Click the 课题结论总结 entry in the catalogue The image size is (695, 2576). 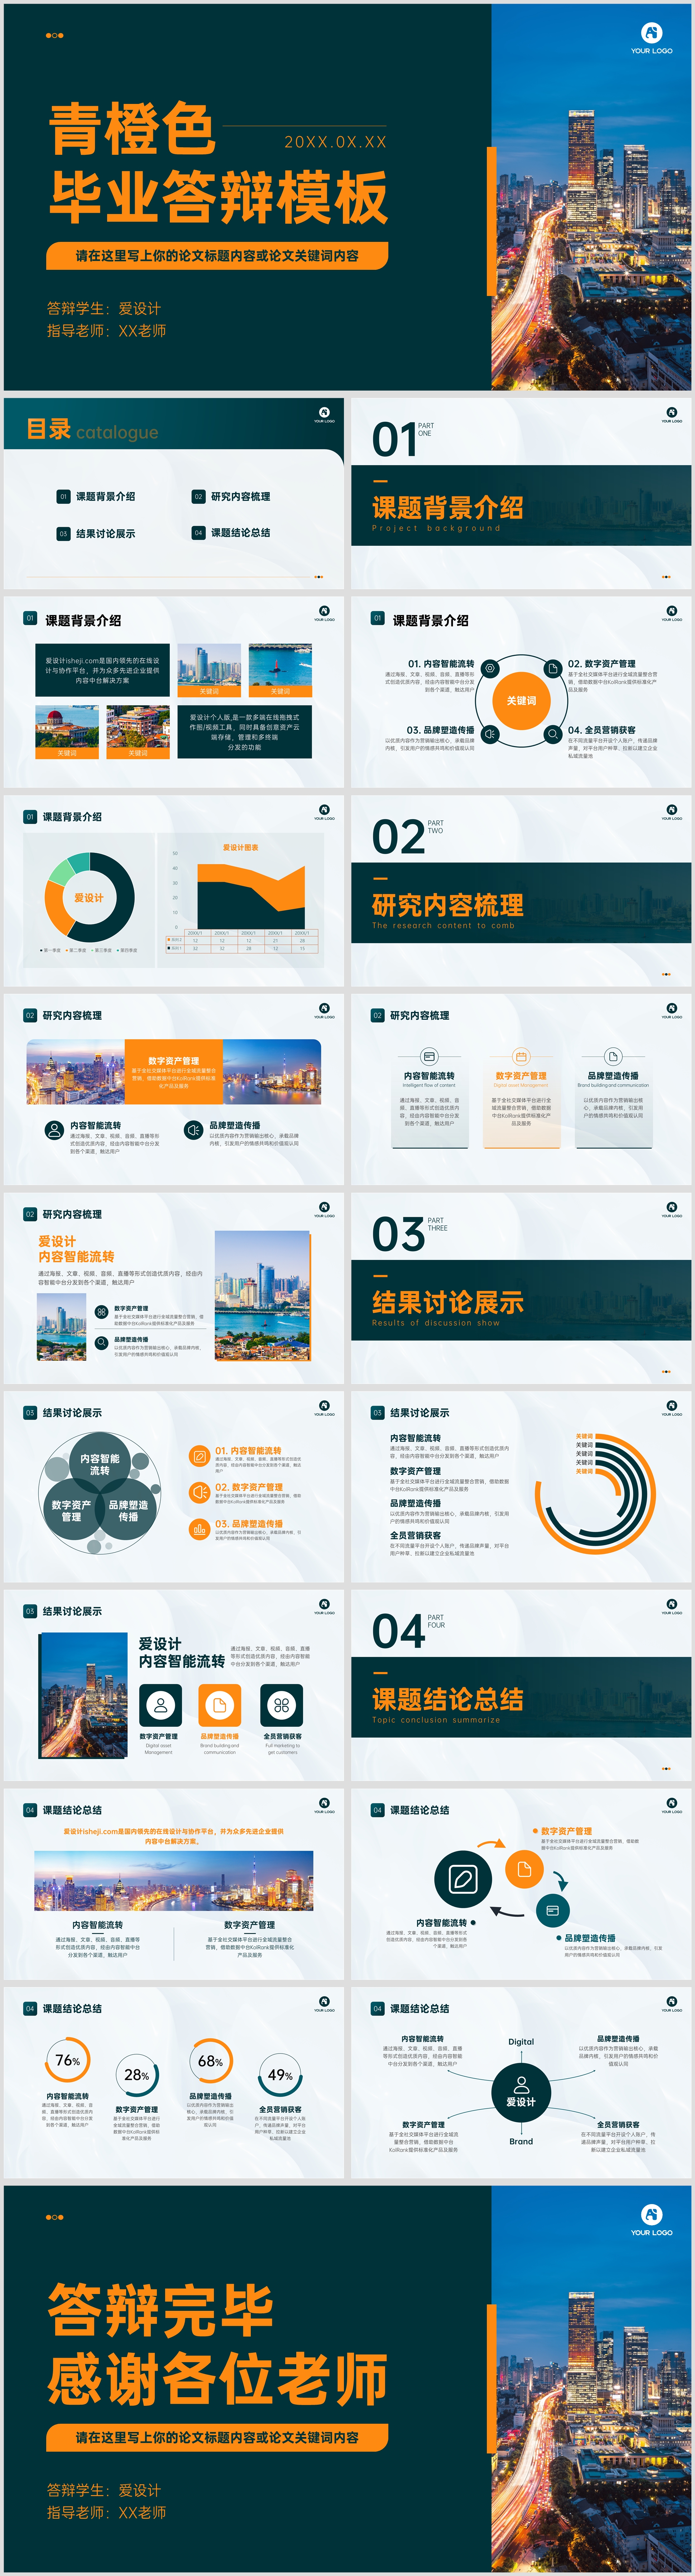(x=241, y=533)
